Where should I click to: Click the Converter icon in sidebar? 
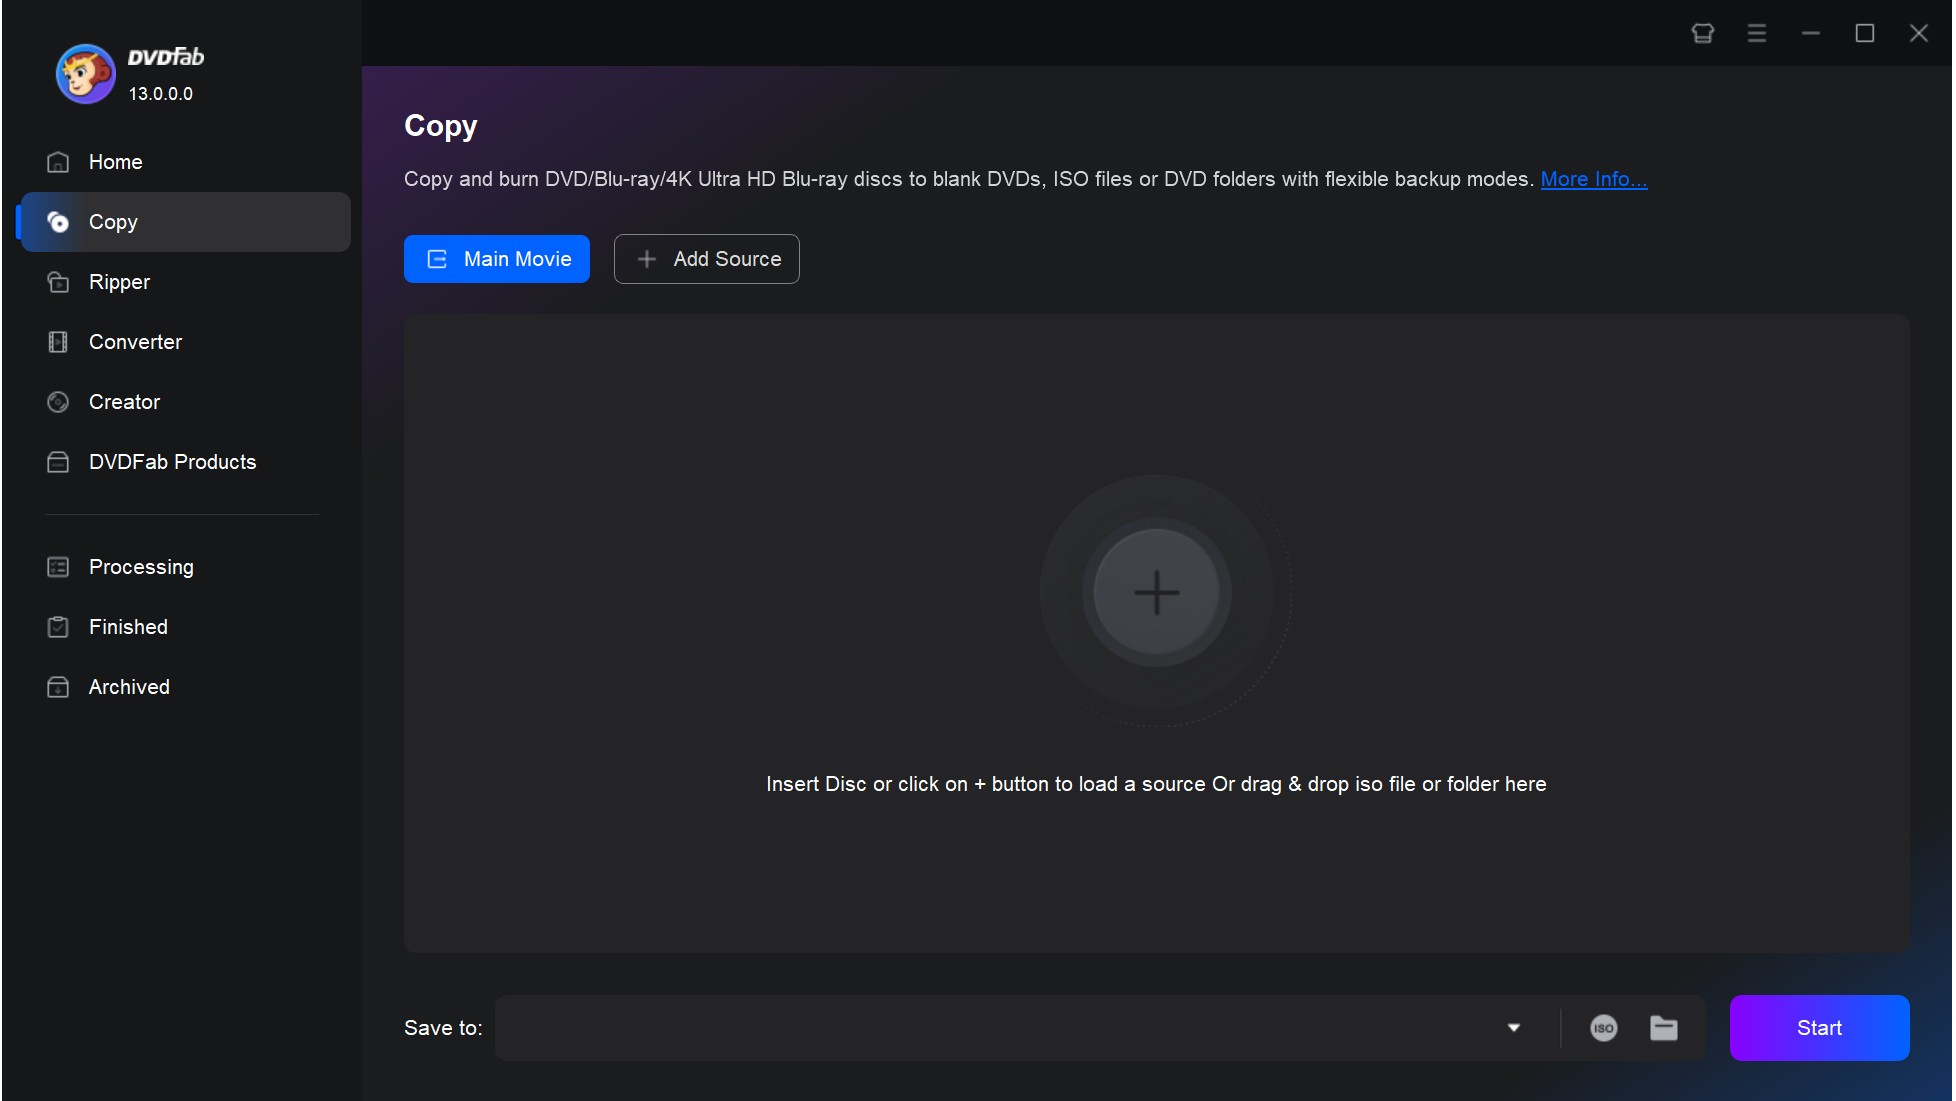[58, 341]
